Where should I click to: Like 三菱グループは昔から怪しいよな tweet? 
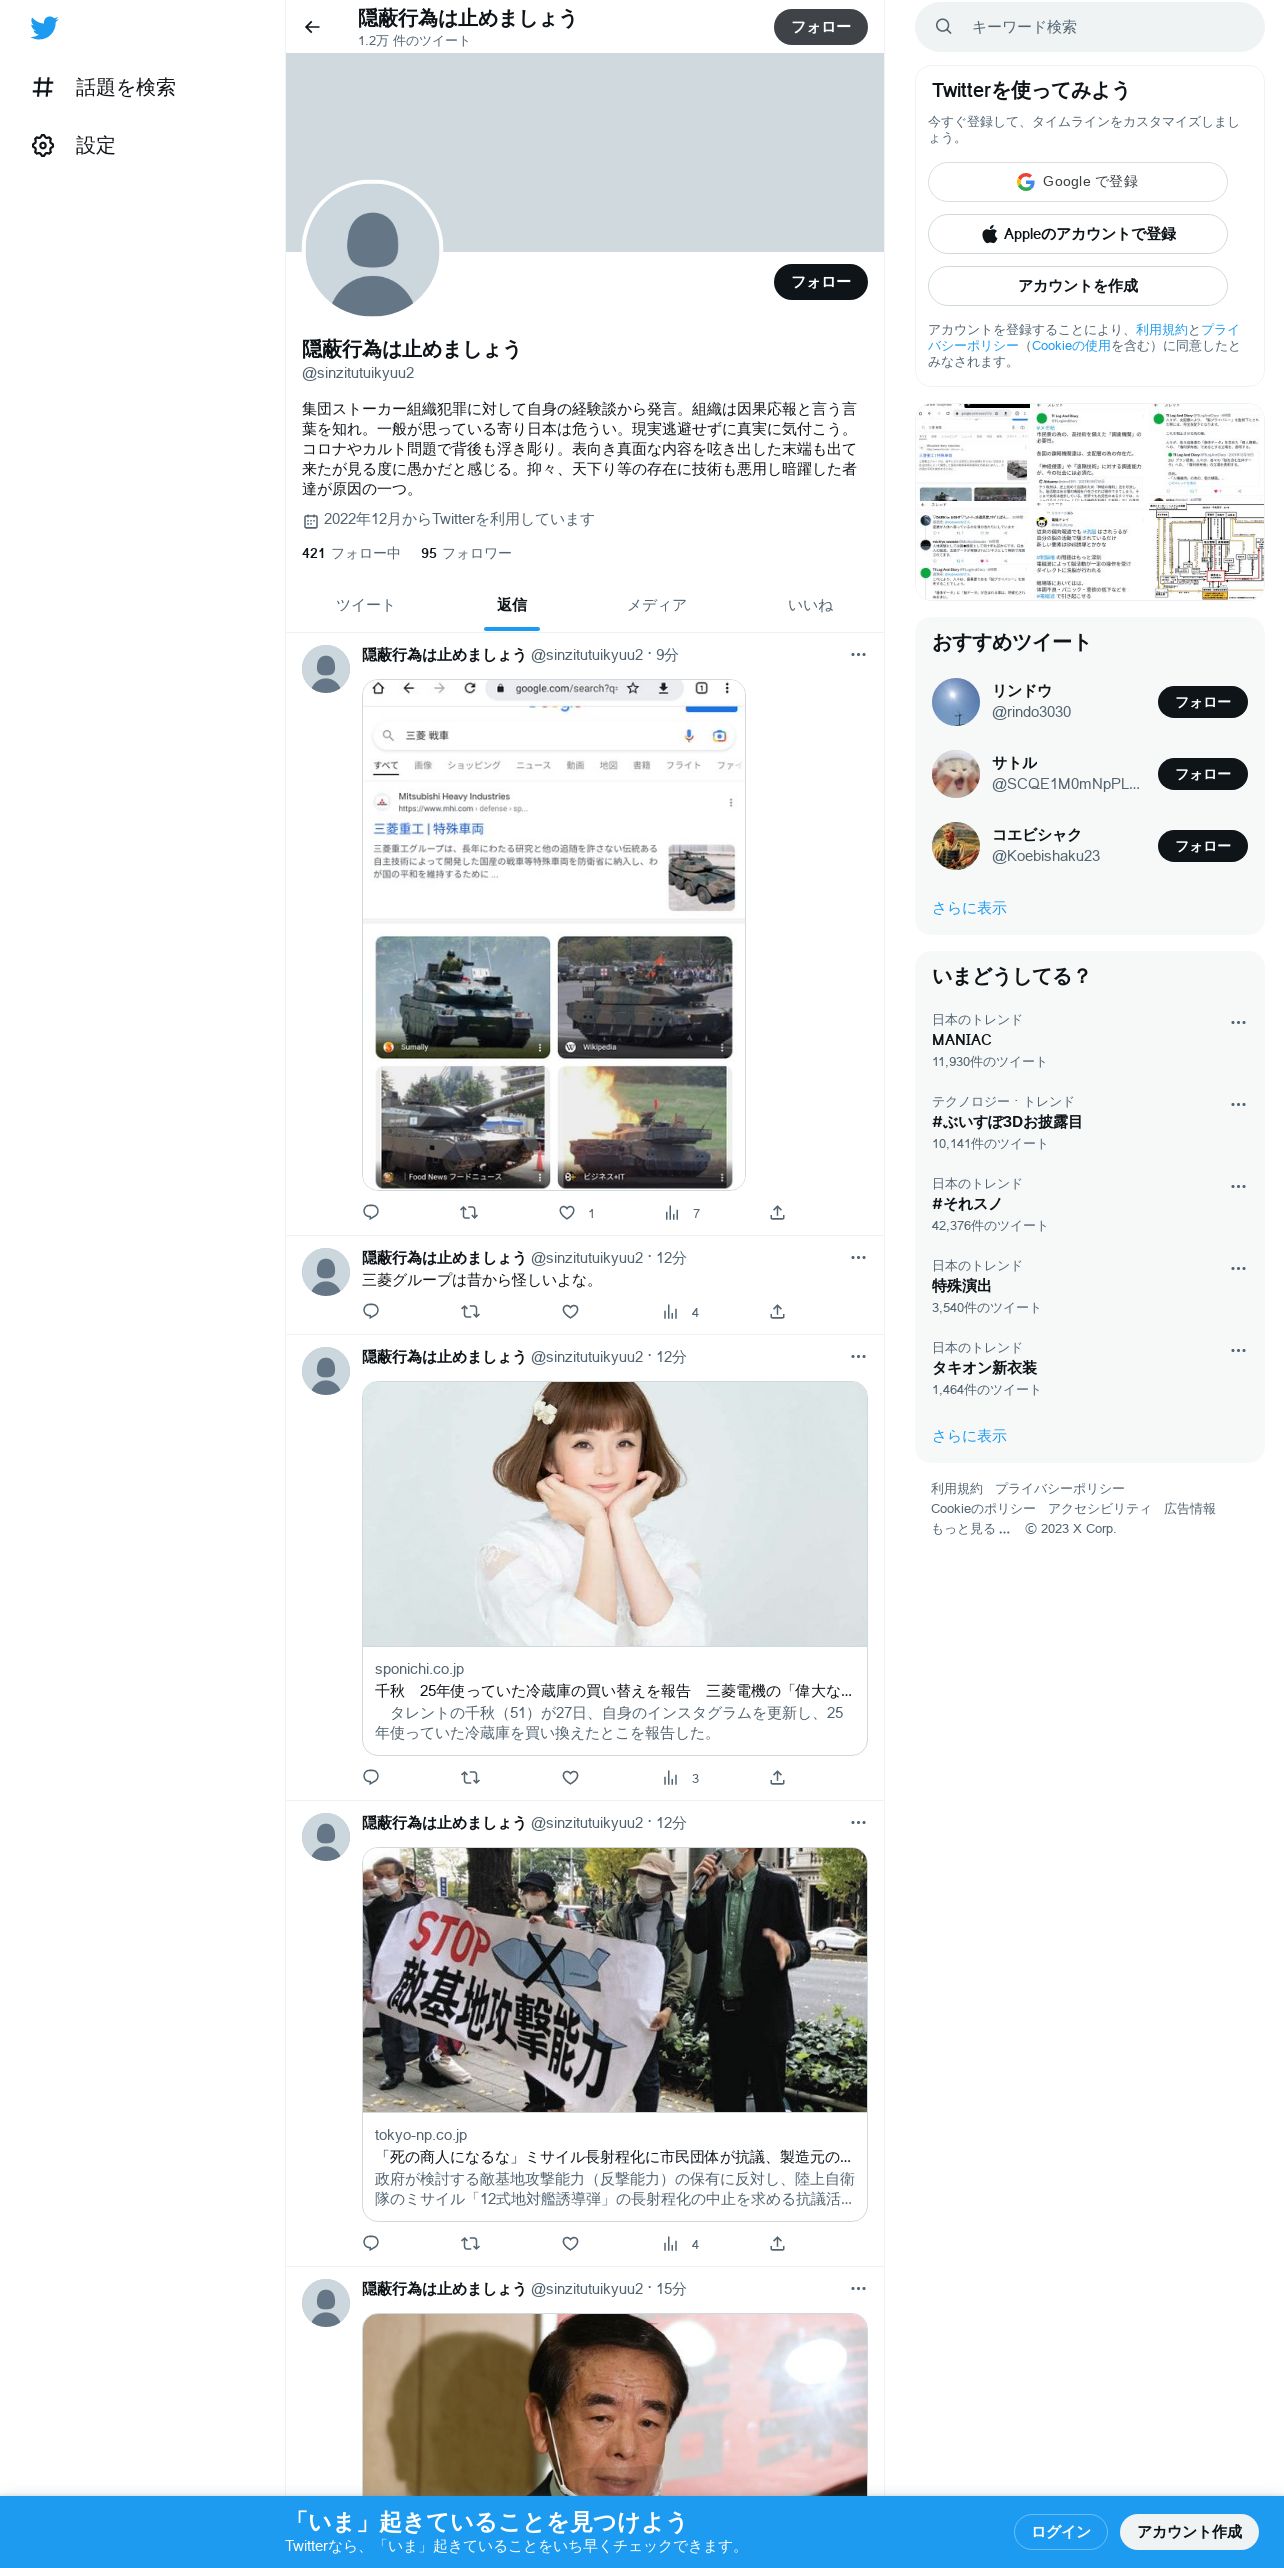pyautogui.click(x=570, y=1311)
